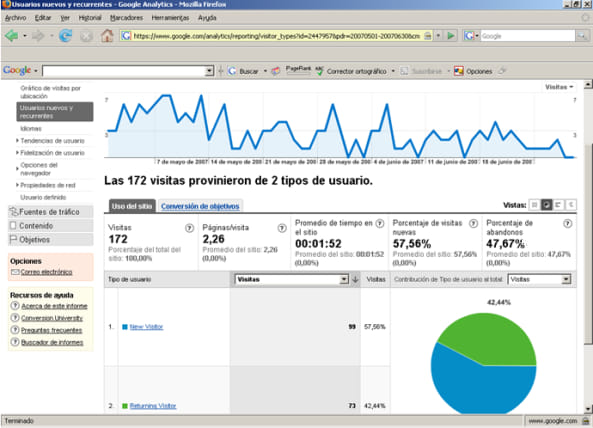The width and height of the screenshot is (593, 428).
Task: Select Idiomas report in sidebar
Action: point(31,129)
